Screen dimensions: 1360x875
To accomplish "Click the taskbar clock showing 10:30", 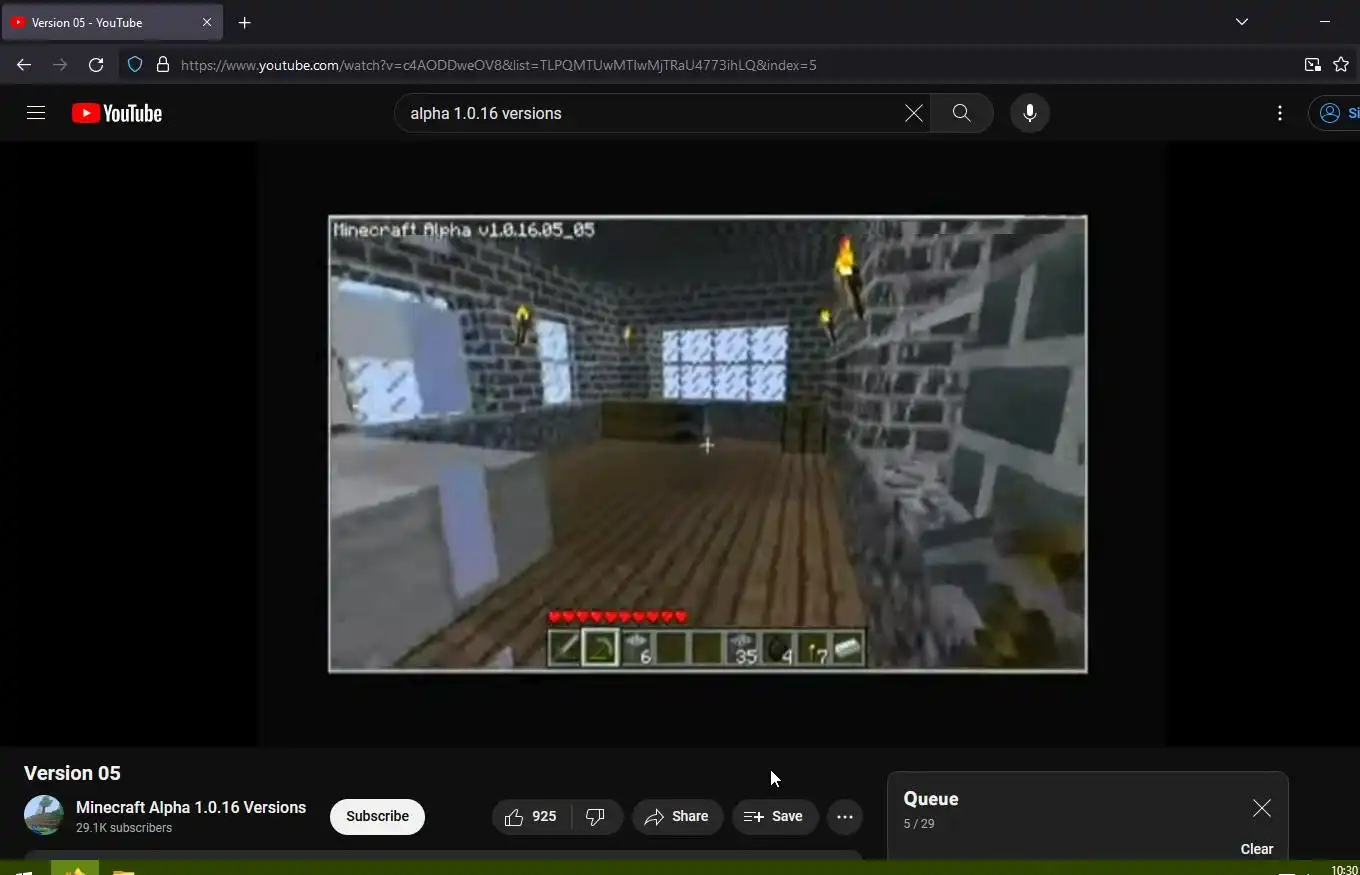I will (1344, 870).
